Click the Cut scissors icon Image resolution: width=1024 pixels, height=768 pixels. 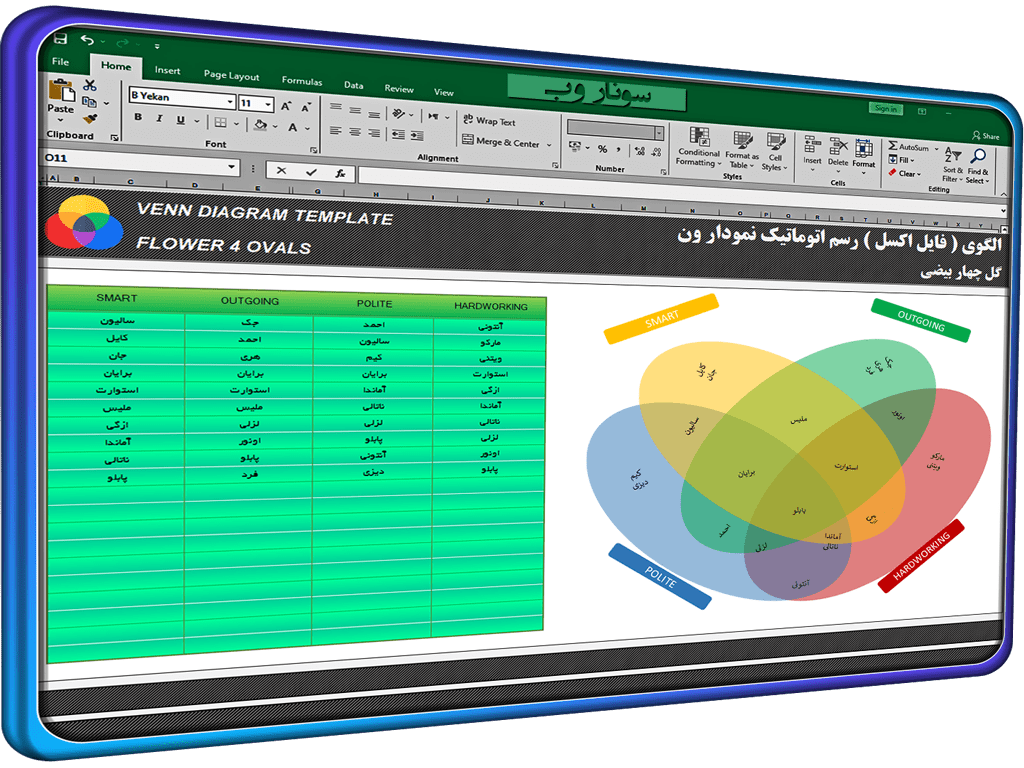coord(90,85)
